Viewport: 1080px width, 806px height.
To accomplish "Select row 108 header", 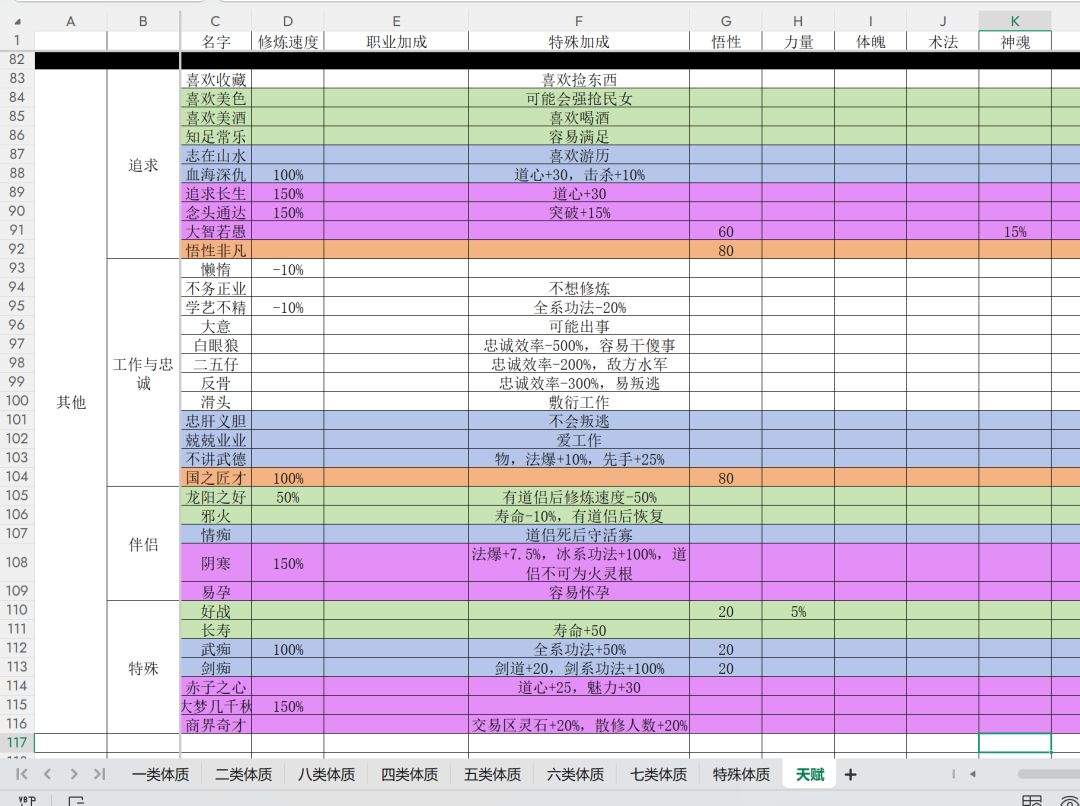I will click(17, 562).
